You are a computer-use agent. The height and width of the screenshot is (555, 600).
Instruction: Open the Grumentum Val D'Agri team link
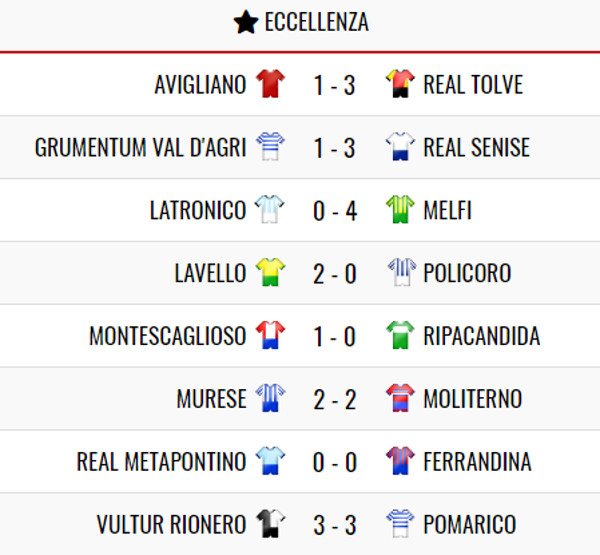point(140,147)
